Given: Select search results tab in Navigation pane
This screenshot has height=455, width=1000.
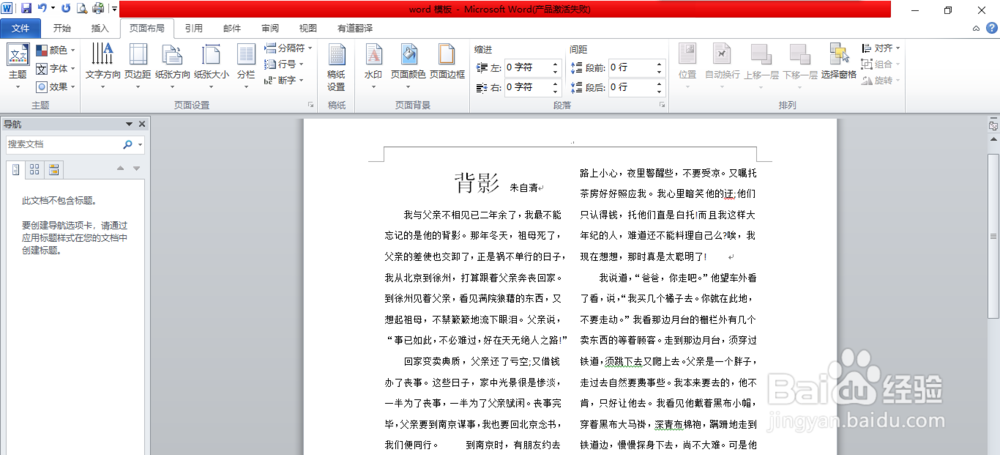Looking at the screenshot, I should point(54,169).
